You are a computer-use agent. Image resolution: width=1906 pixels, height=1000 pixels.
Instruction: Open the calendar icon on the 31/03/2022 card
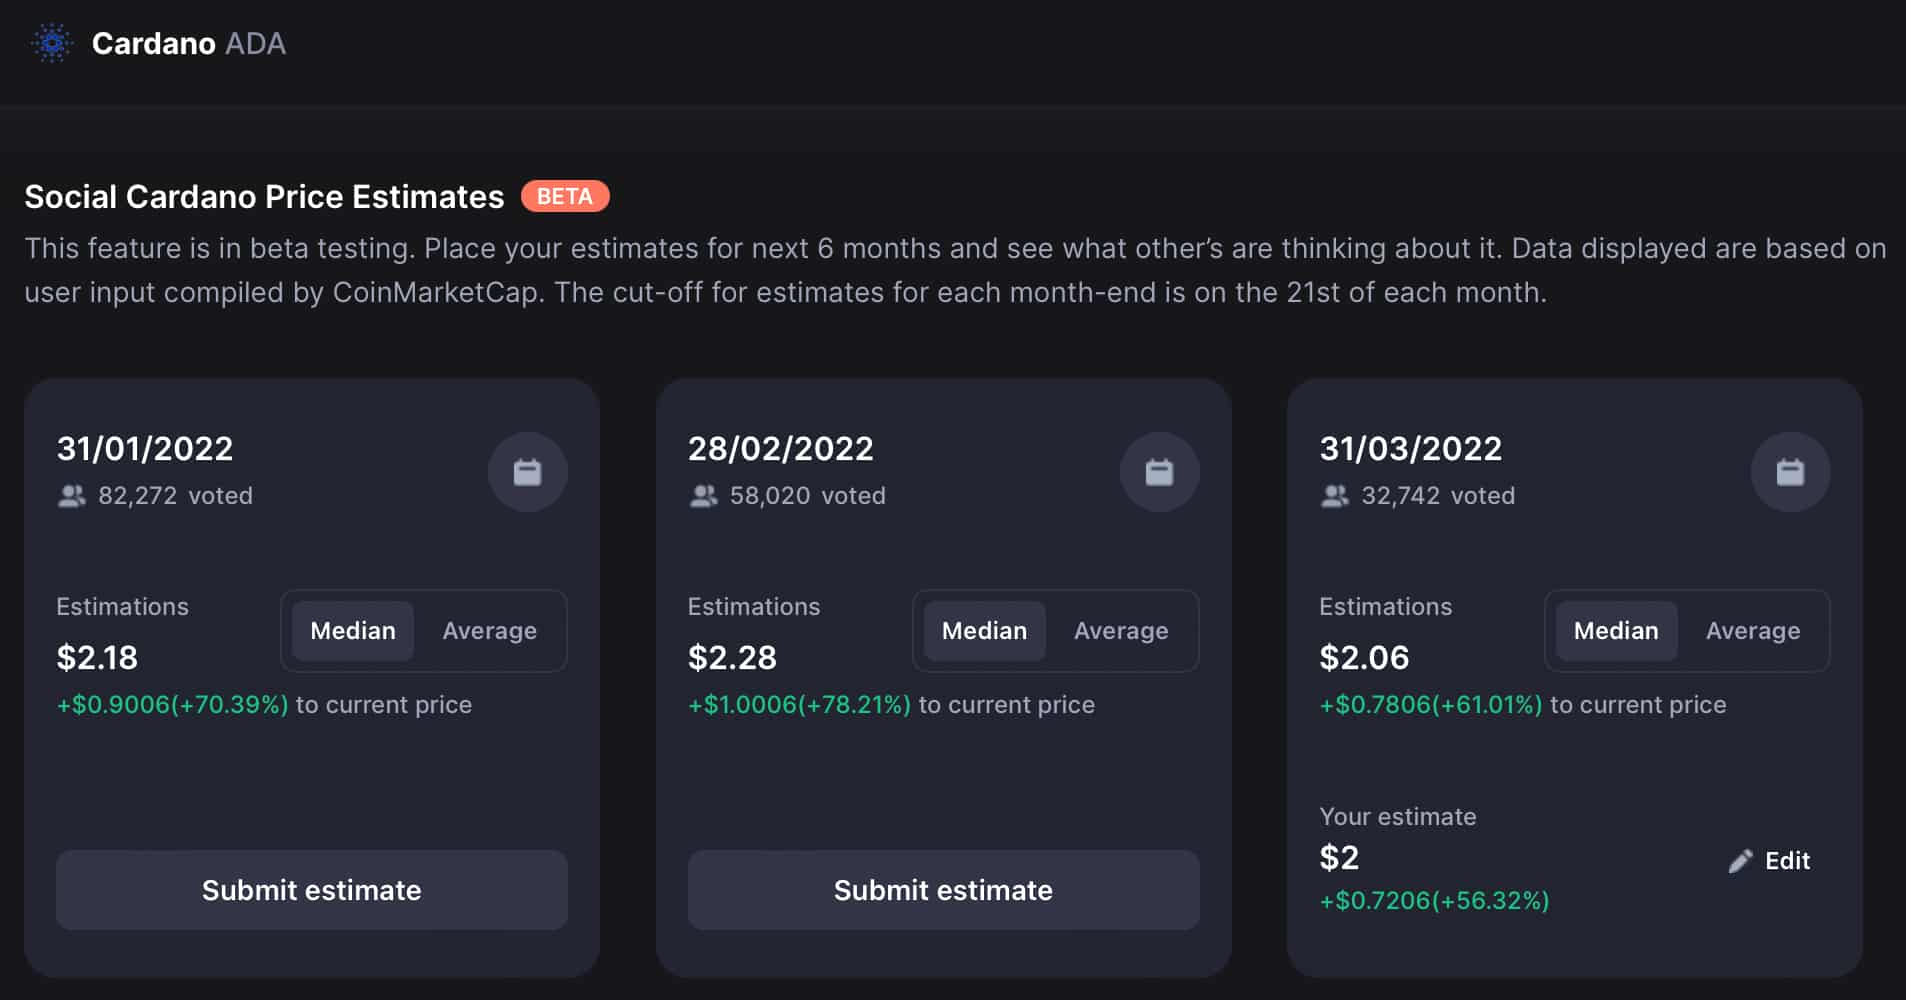[x=1790, y=471]
